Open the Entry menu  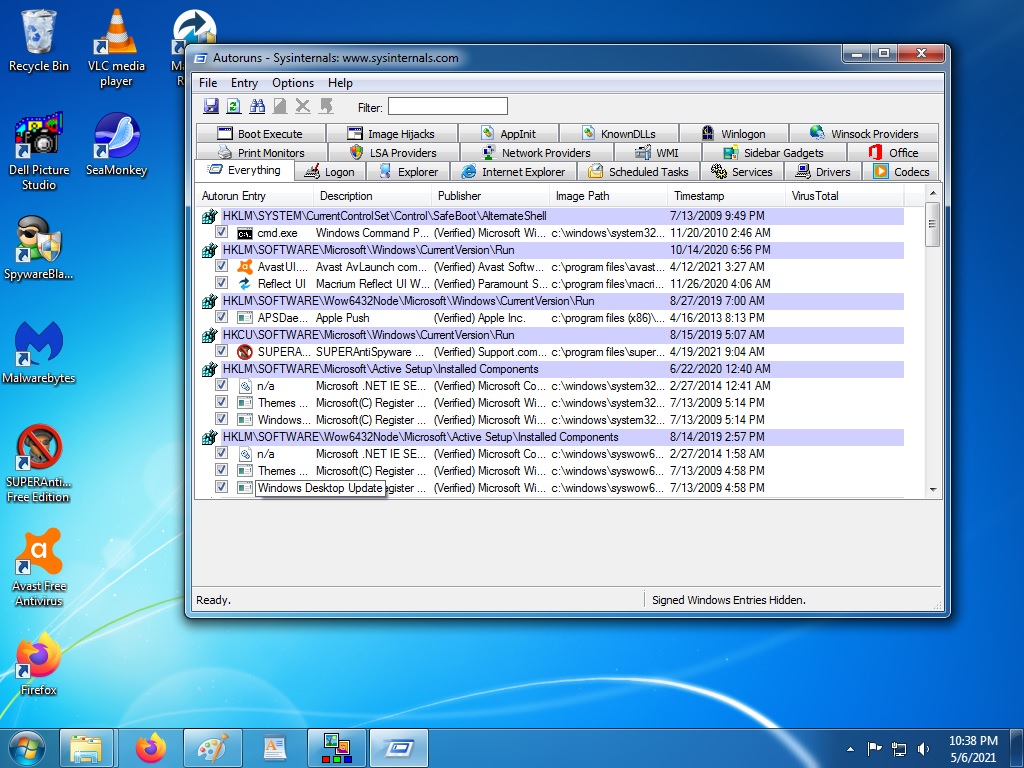click(x=244, y=83)
